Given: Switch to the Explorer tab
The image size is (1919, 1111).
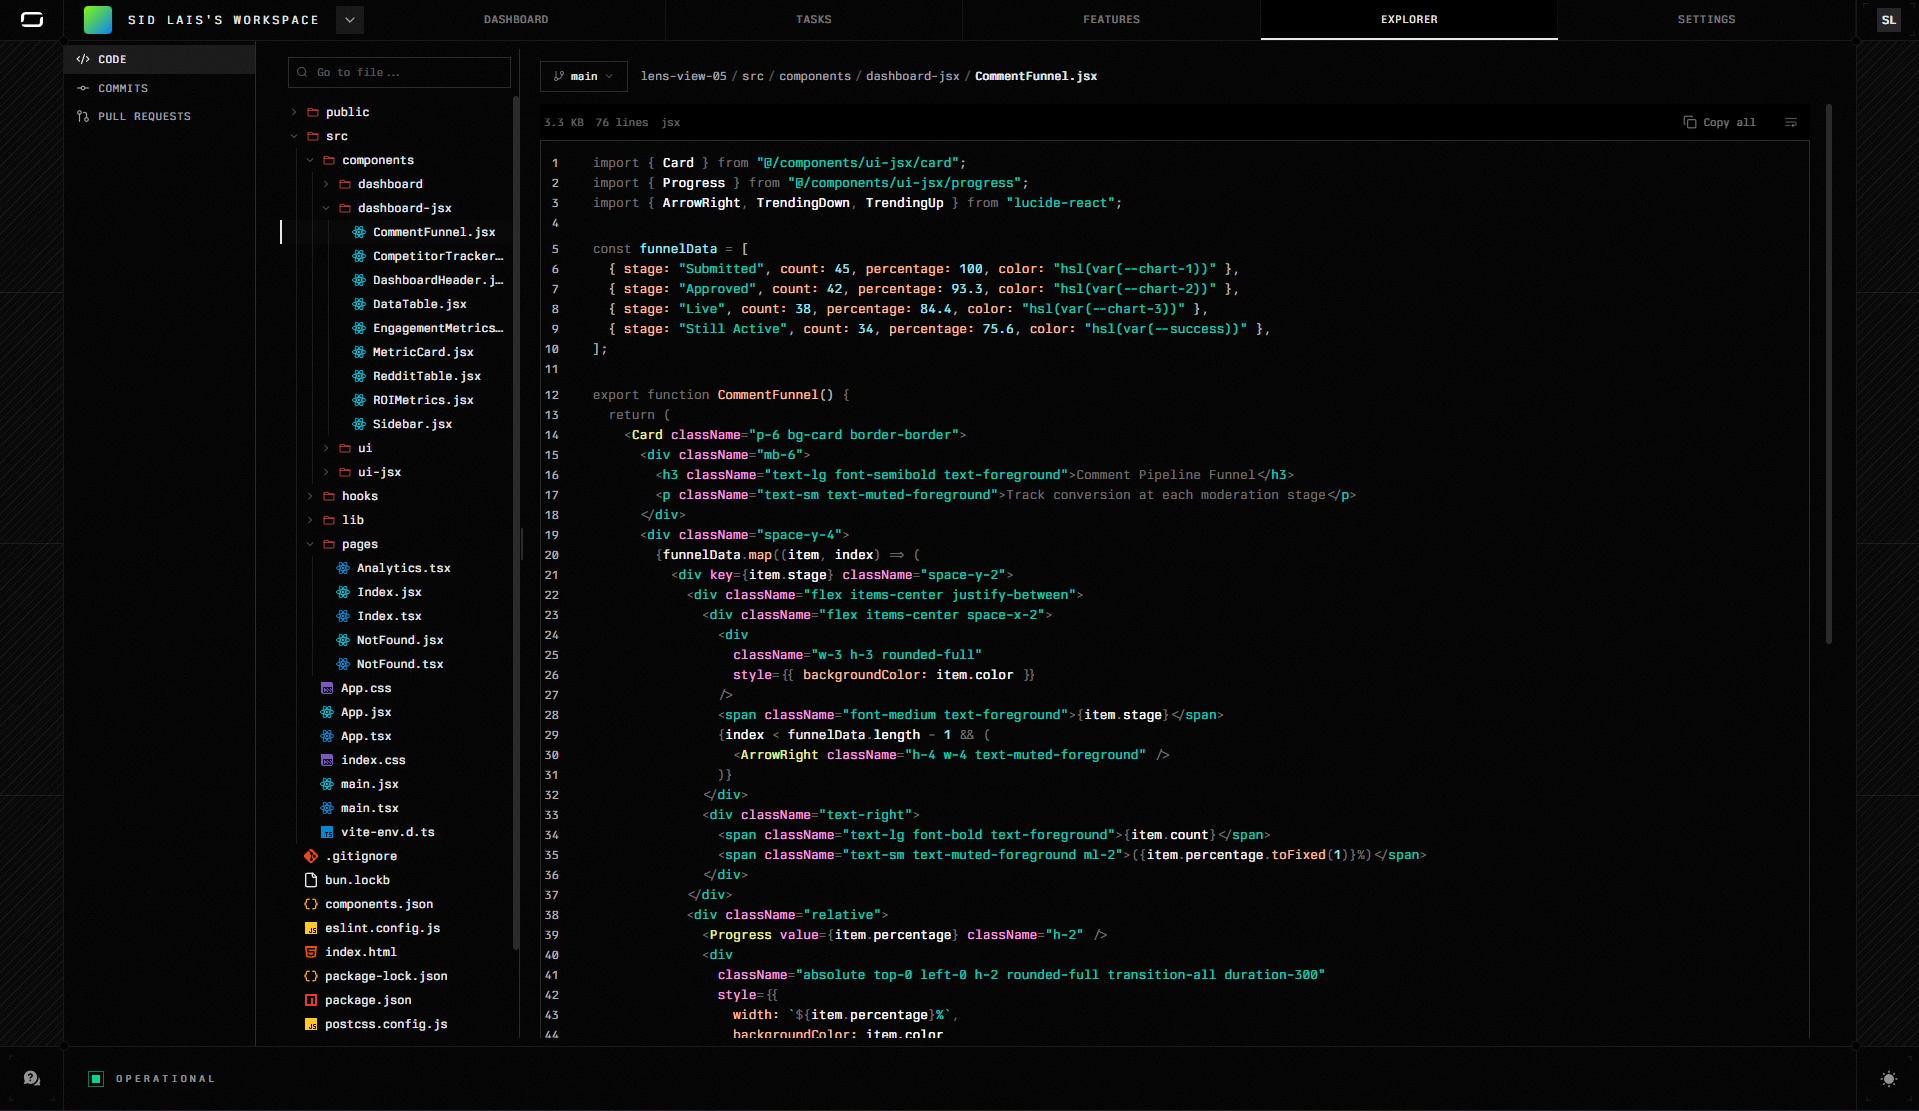Looking at the screenshot, I should pyautogui.click(x=1409, y=19).
